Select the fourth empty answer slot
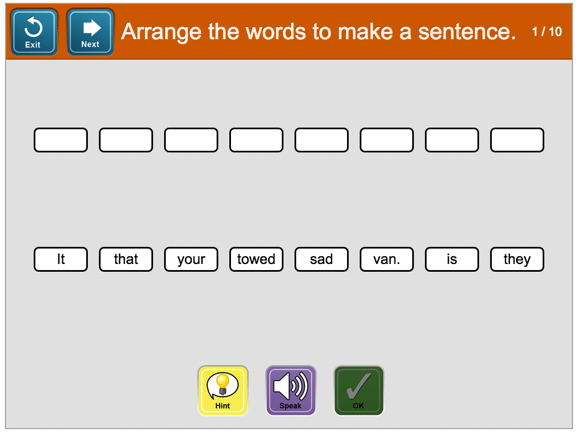The image size is (578, 433). click(x=256, y=140)
